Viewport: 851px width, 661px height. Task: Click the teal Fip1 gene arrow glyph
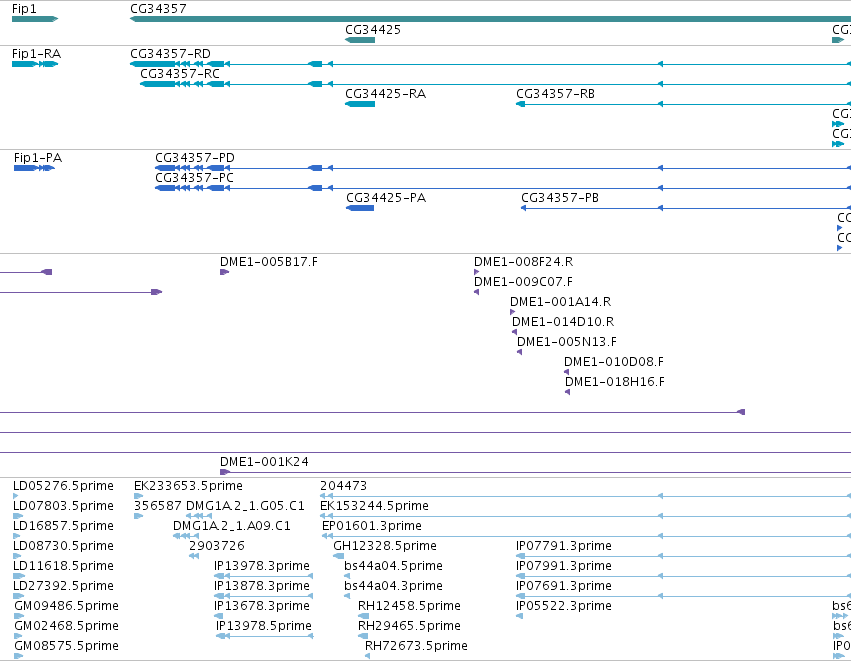click(x=35, y=19)
